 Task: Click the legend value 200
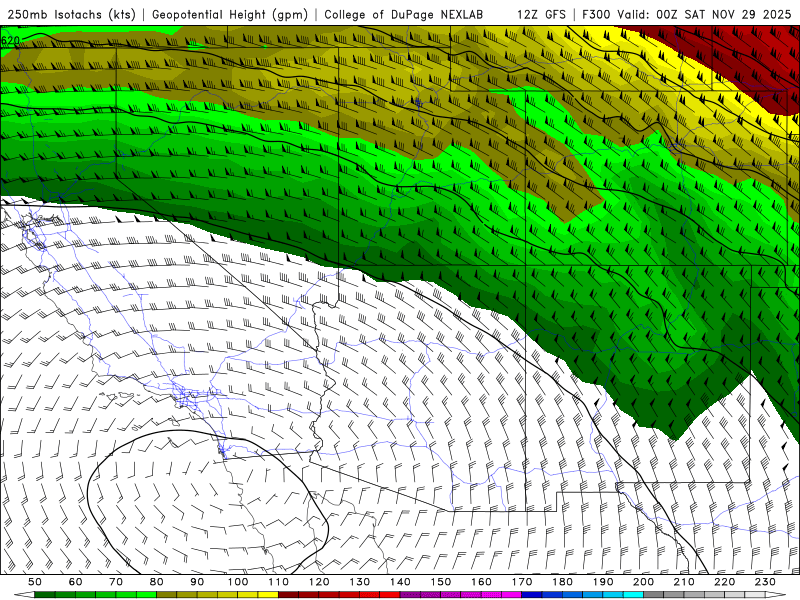[x=643, y=582]
